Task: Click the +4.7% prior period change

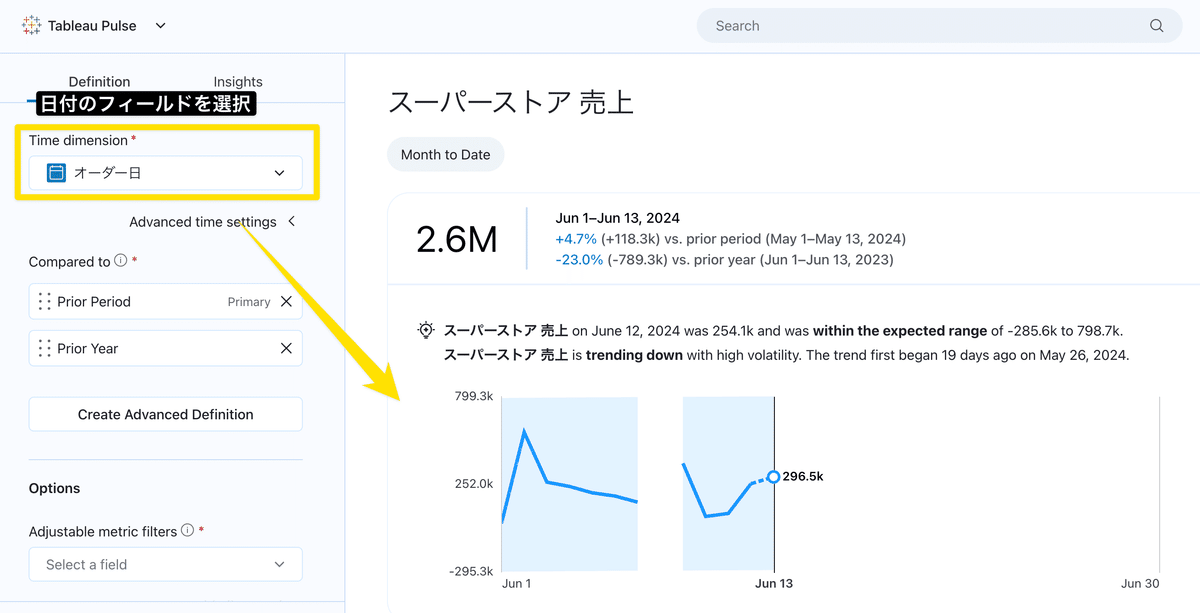Action: click(x=576, y=239)
